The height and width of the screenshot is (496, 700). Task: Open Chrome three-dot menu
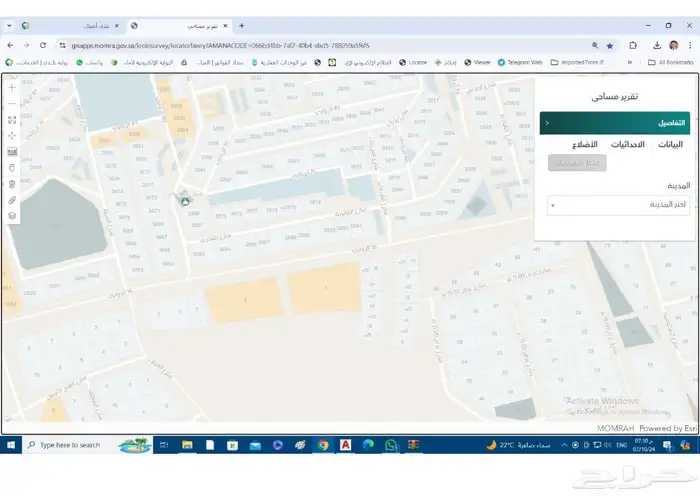tap(690, 45)
